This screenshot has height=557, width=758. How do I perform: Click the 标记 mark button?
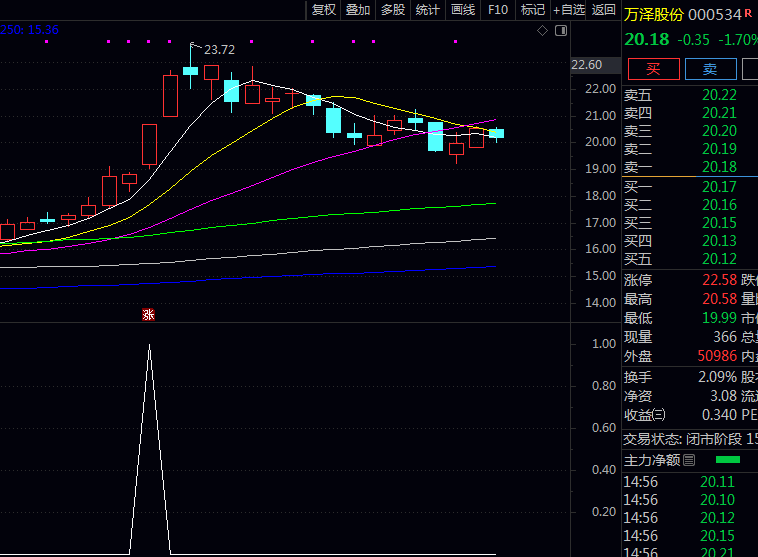click(533, 10)
